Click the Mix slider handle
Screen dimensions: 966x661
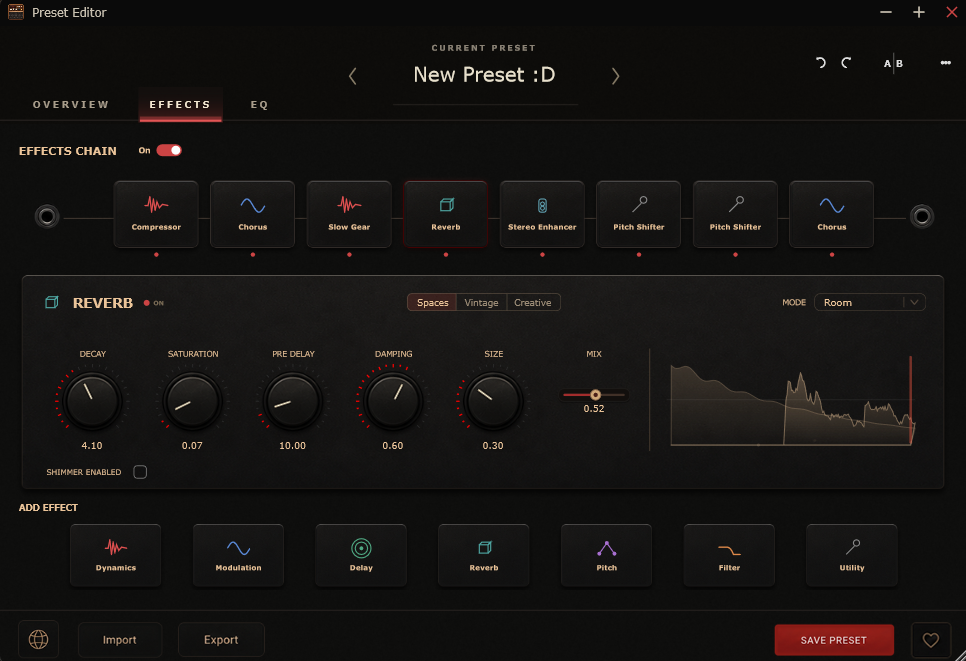[595, 395]
